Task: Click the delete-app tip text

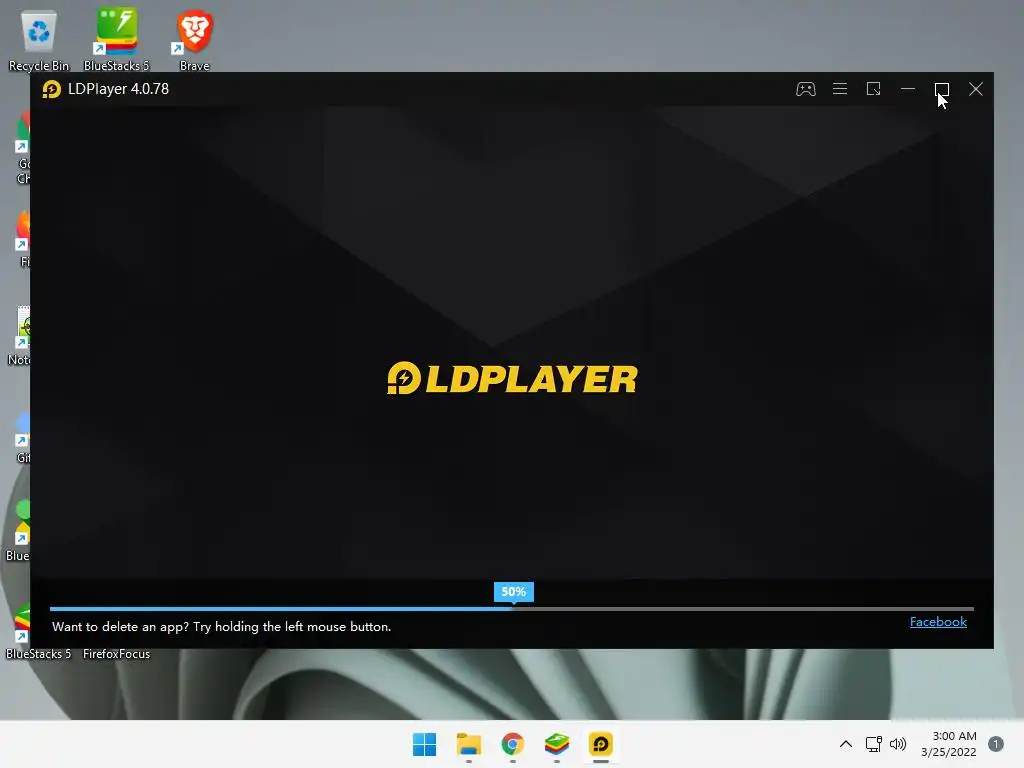Action: (x=221, y=626)
